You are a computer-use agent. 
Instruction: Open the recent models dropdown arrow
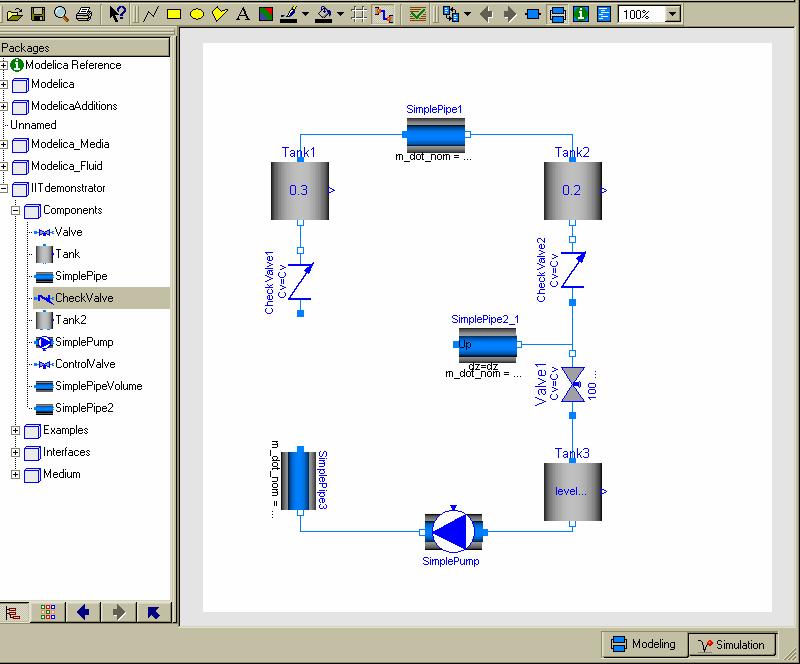[x=467, y=14]
